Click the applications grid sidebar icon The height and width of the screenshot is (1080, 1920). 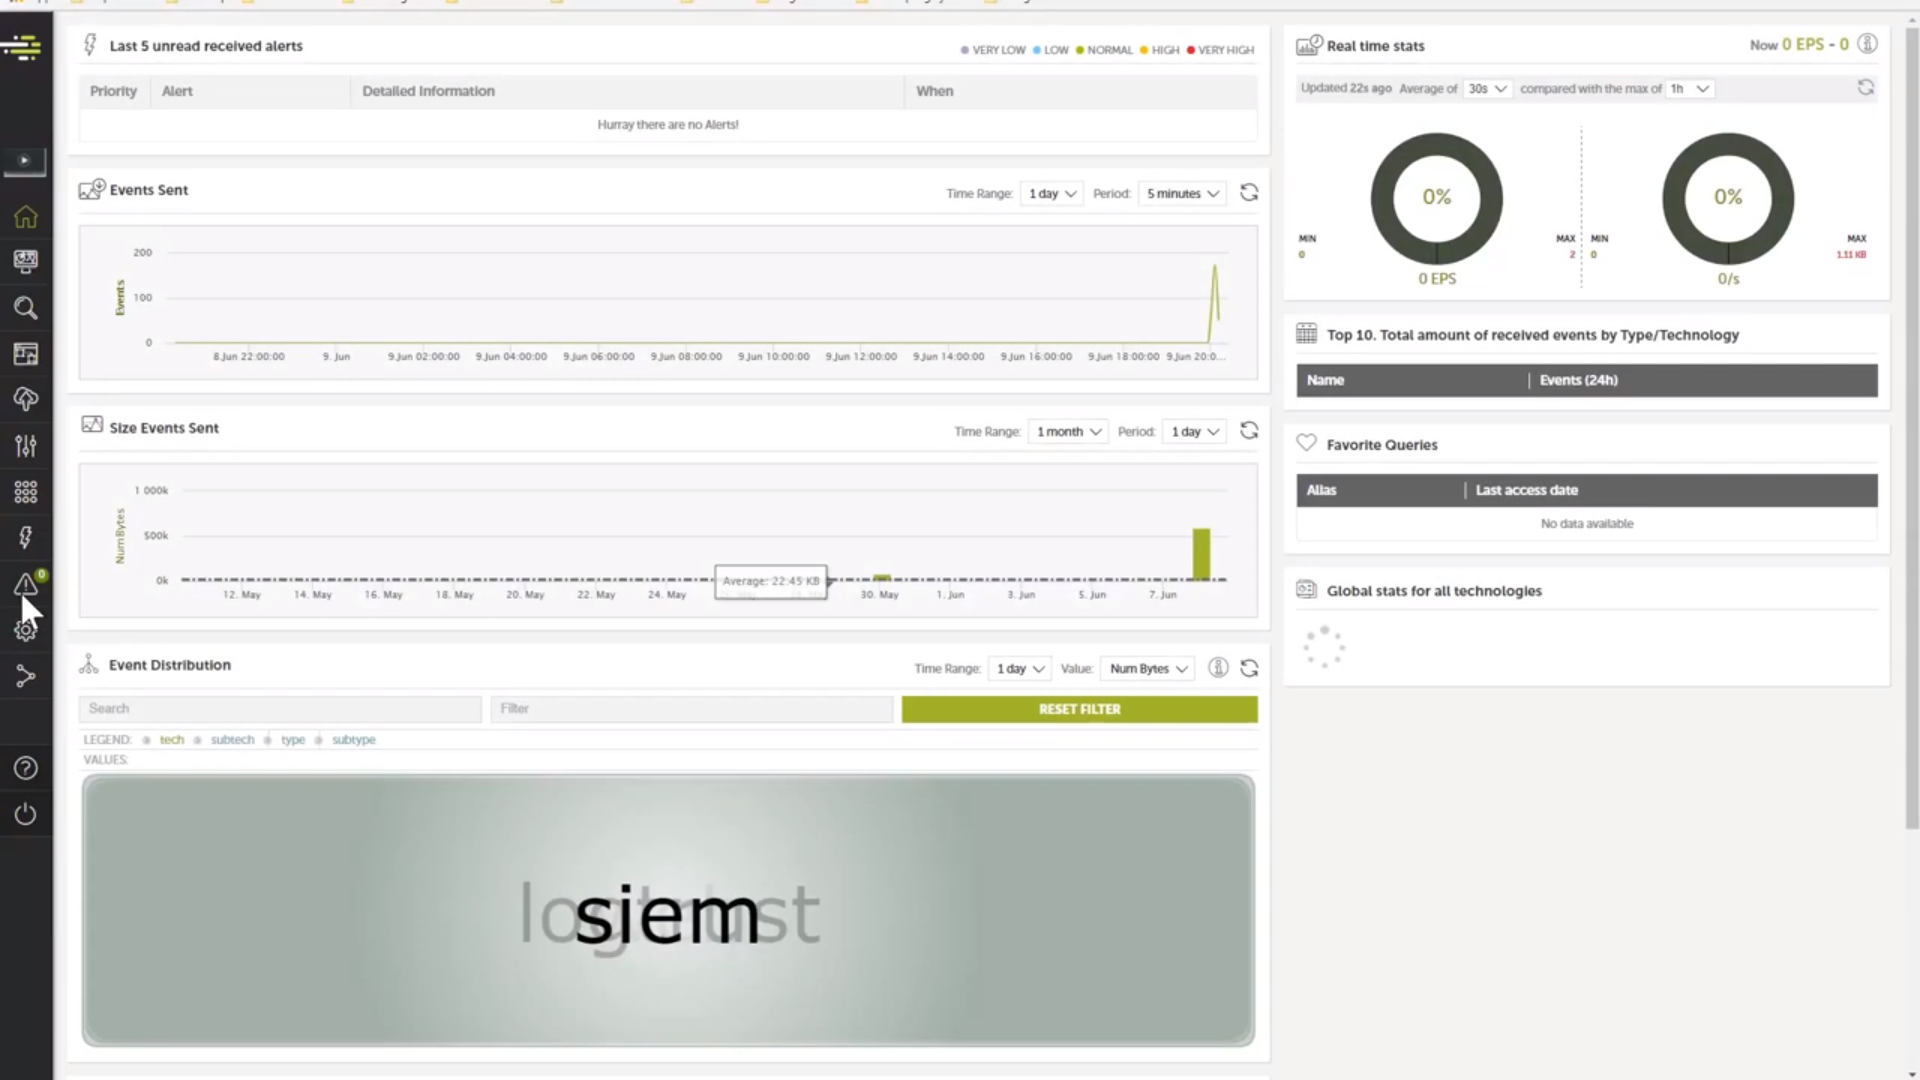26,491
